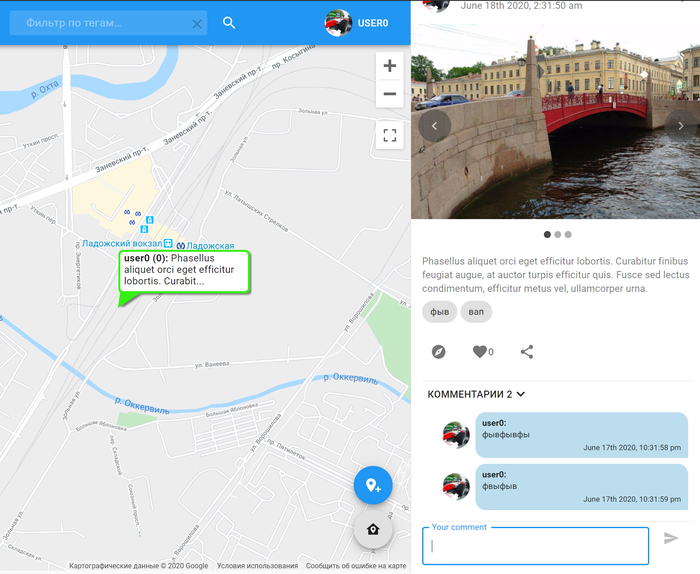
Task: Click the 'фыв' tag chip
Action: coord(439,312)
